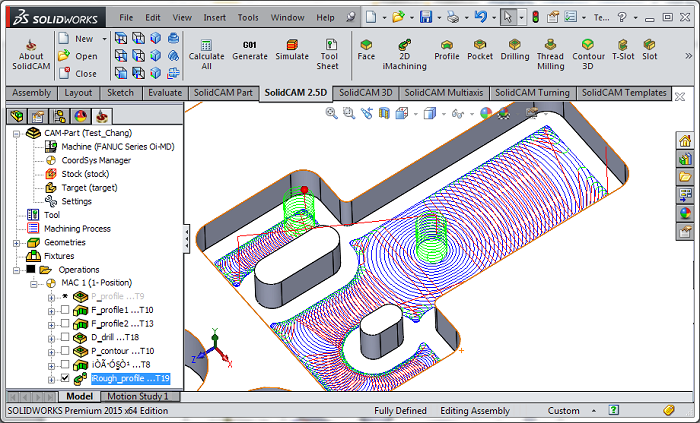Viewport: 700px width, 423px height.
Task: Add a Pocket operation
Action: pos(480,50)
